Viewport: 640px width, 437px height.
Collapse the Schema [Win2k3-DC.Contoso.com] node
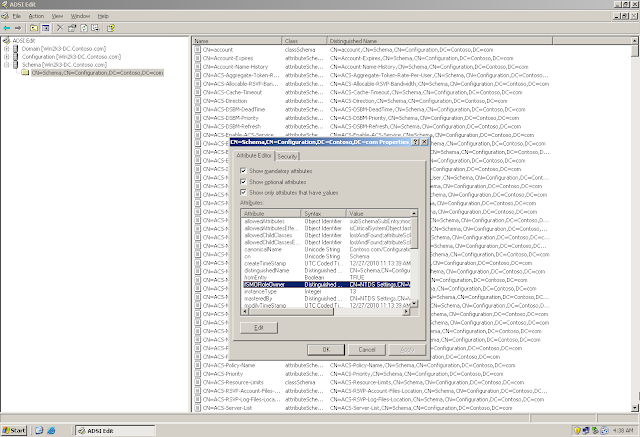[x=7, y=65]
